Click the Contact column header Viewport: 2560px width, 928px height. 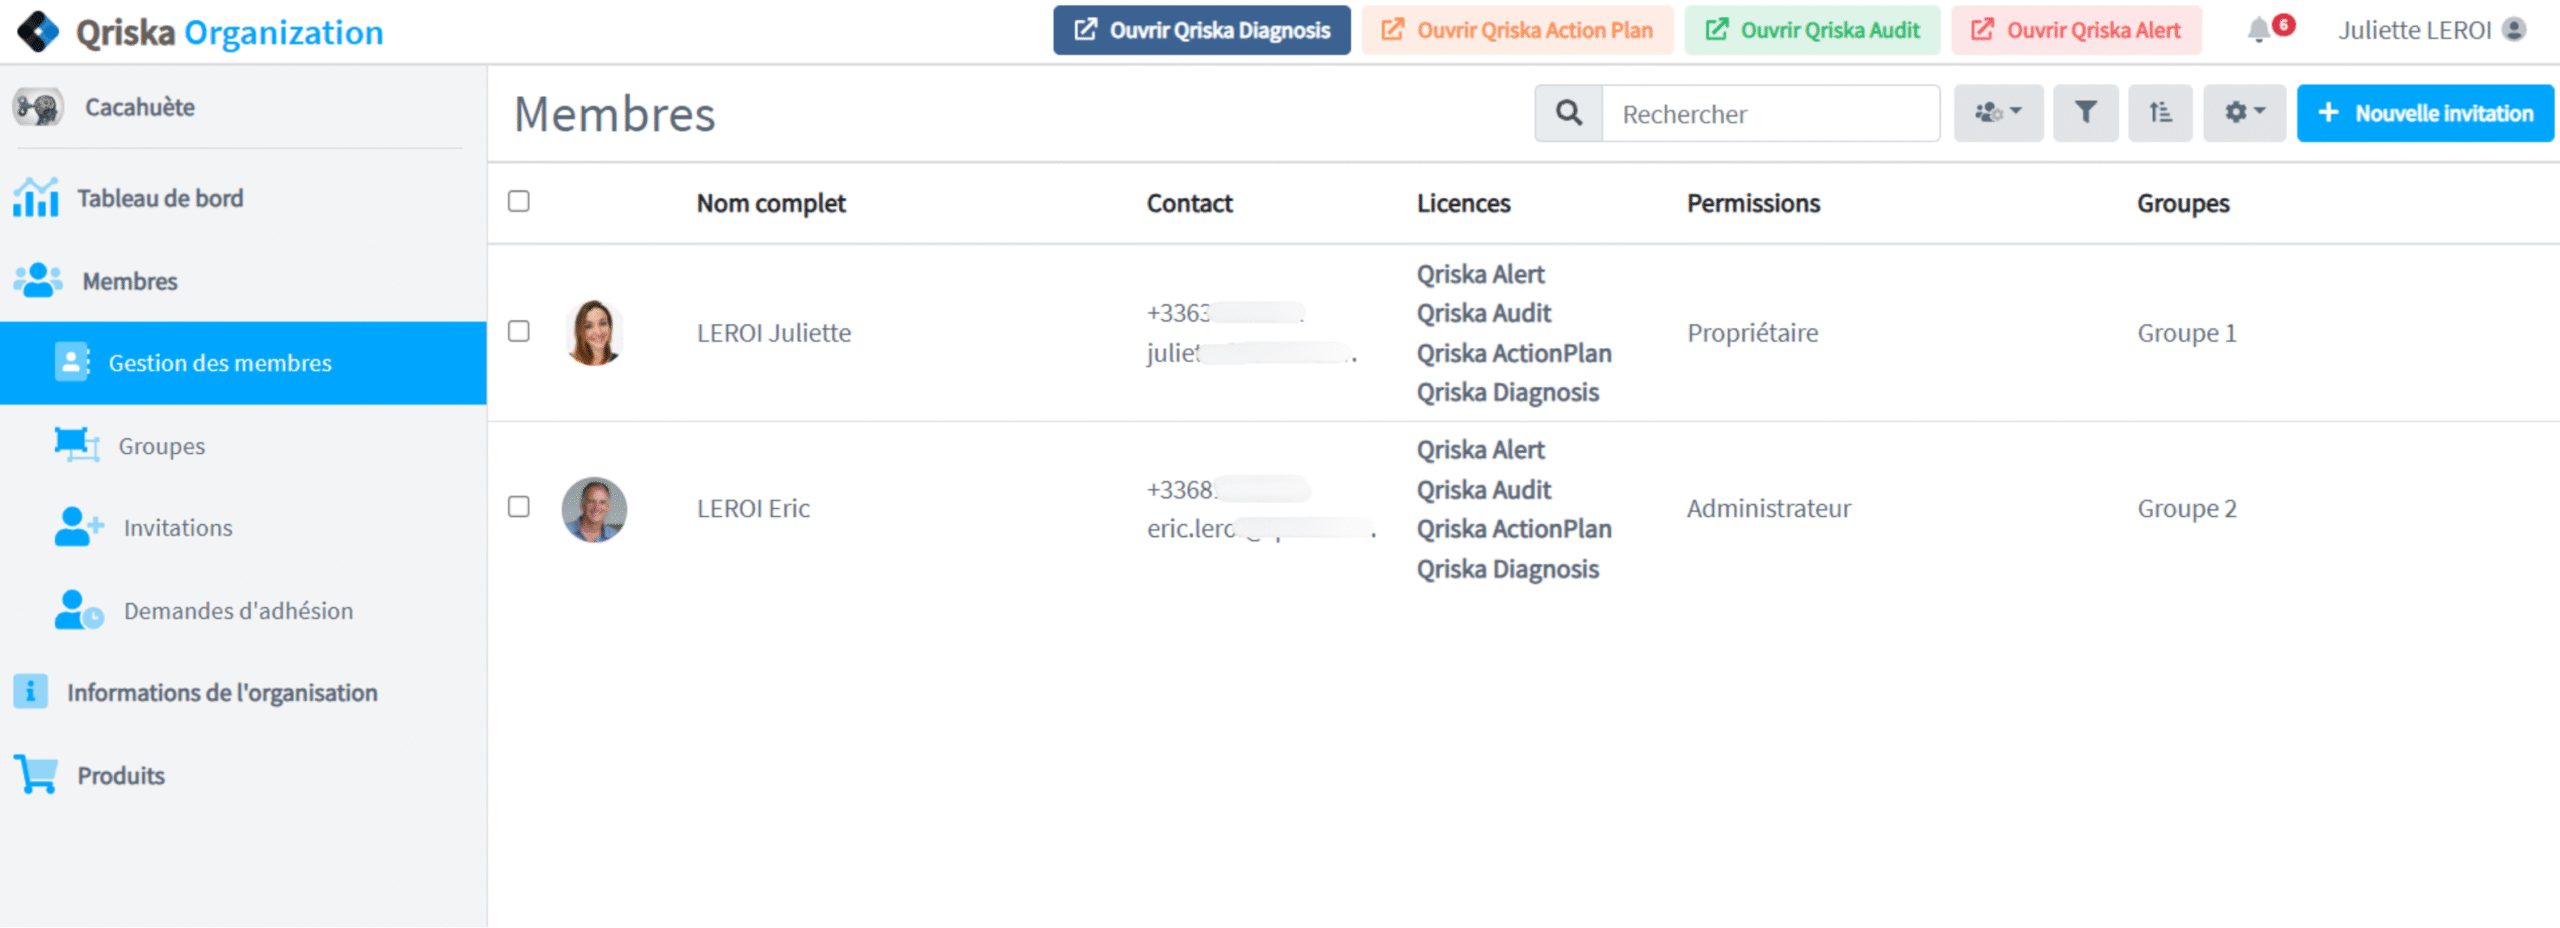coord(1189,203)
